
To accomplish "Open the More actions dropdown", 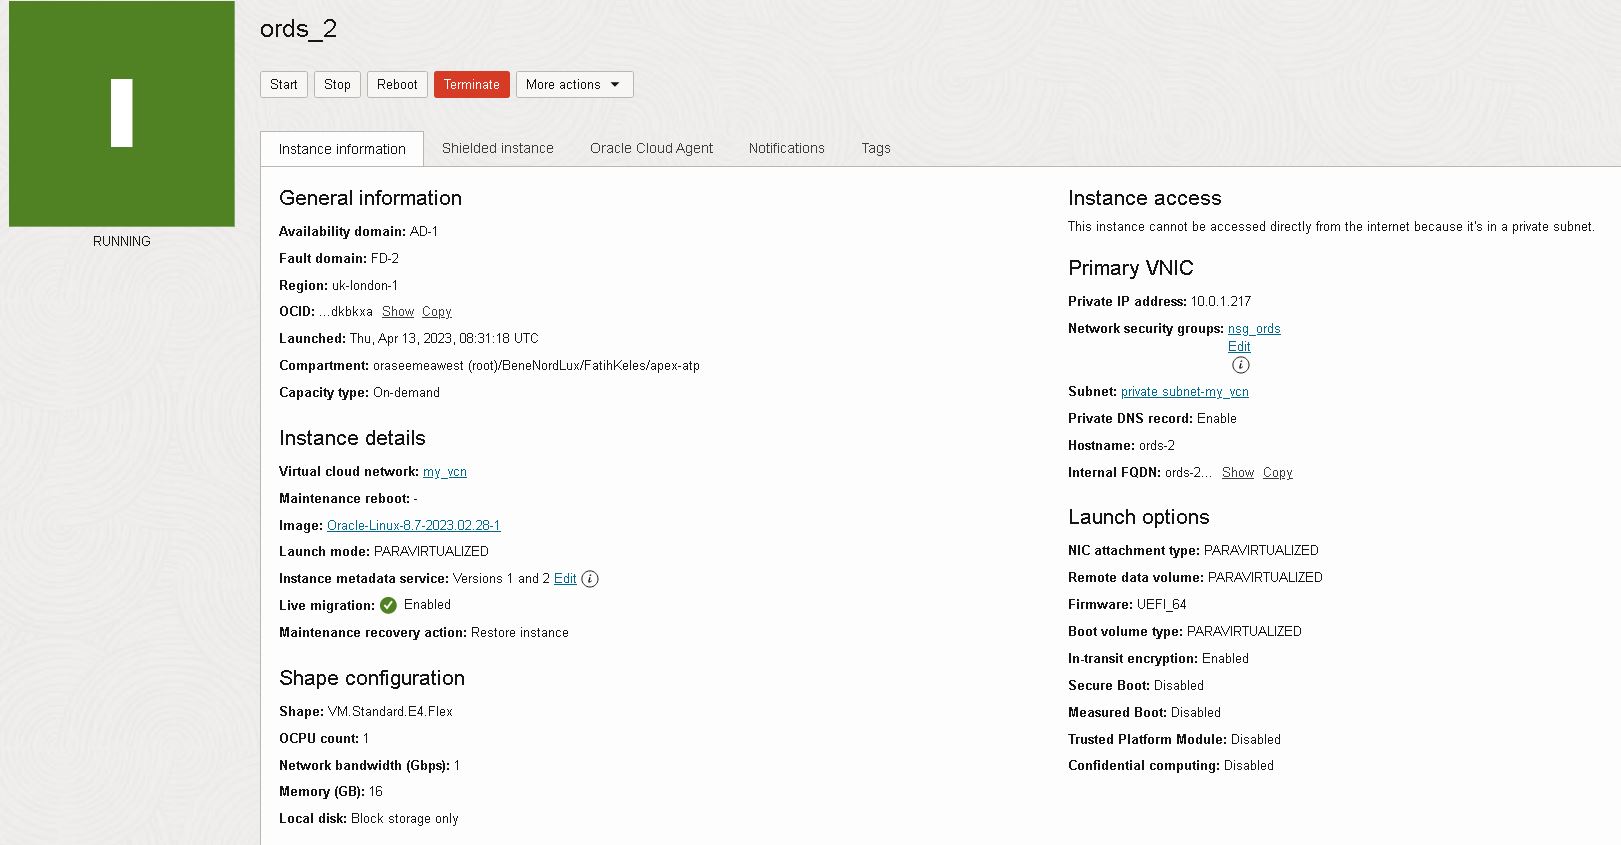I will [574, 85].
